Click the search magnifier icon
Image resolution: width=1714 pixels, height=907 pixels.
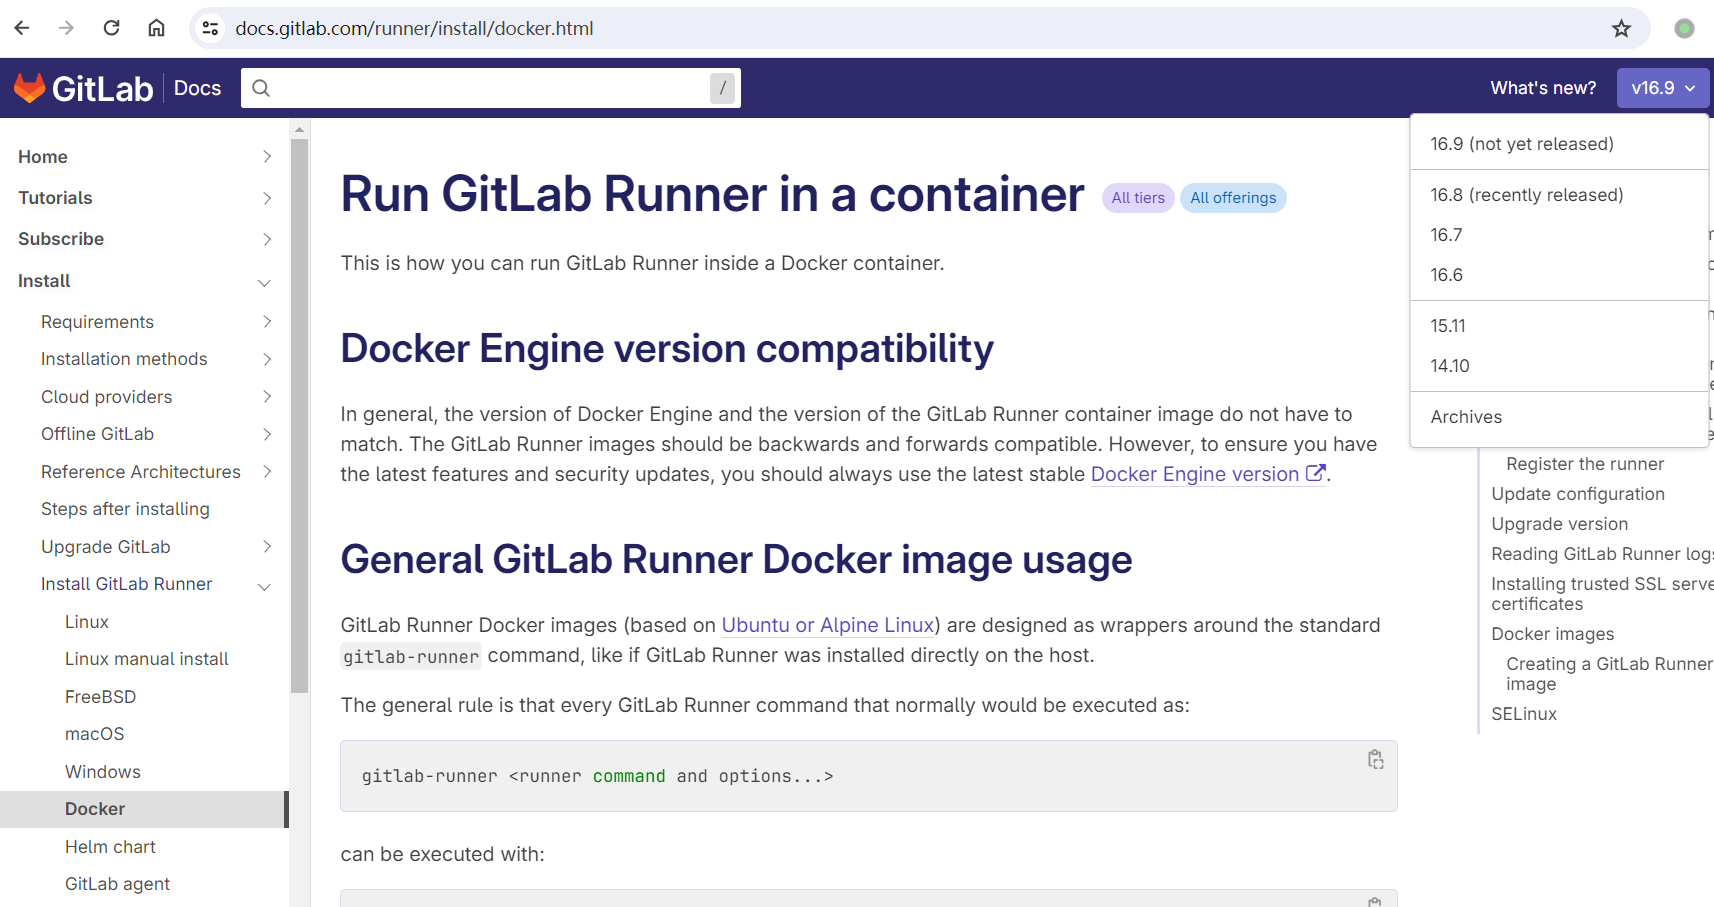pyautogui.click(x=261, y=88)
